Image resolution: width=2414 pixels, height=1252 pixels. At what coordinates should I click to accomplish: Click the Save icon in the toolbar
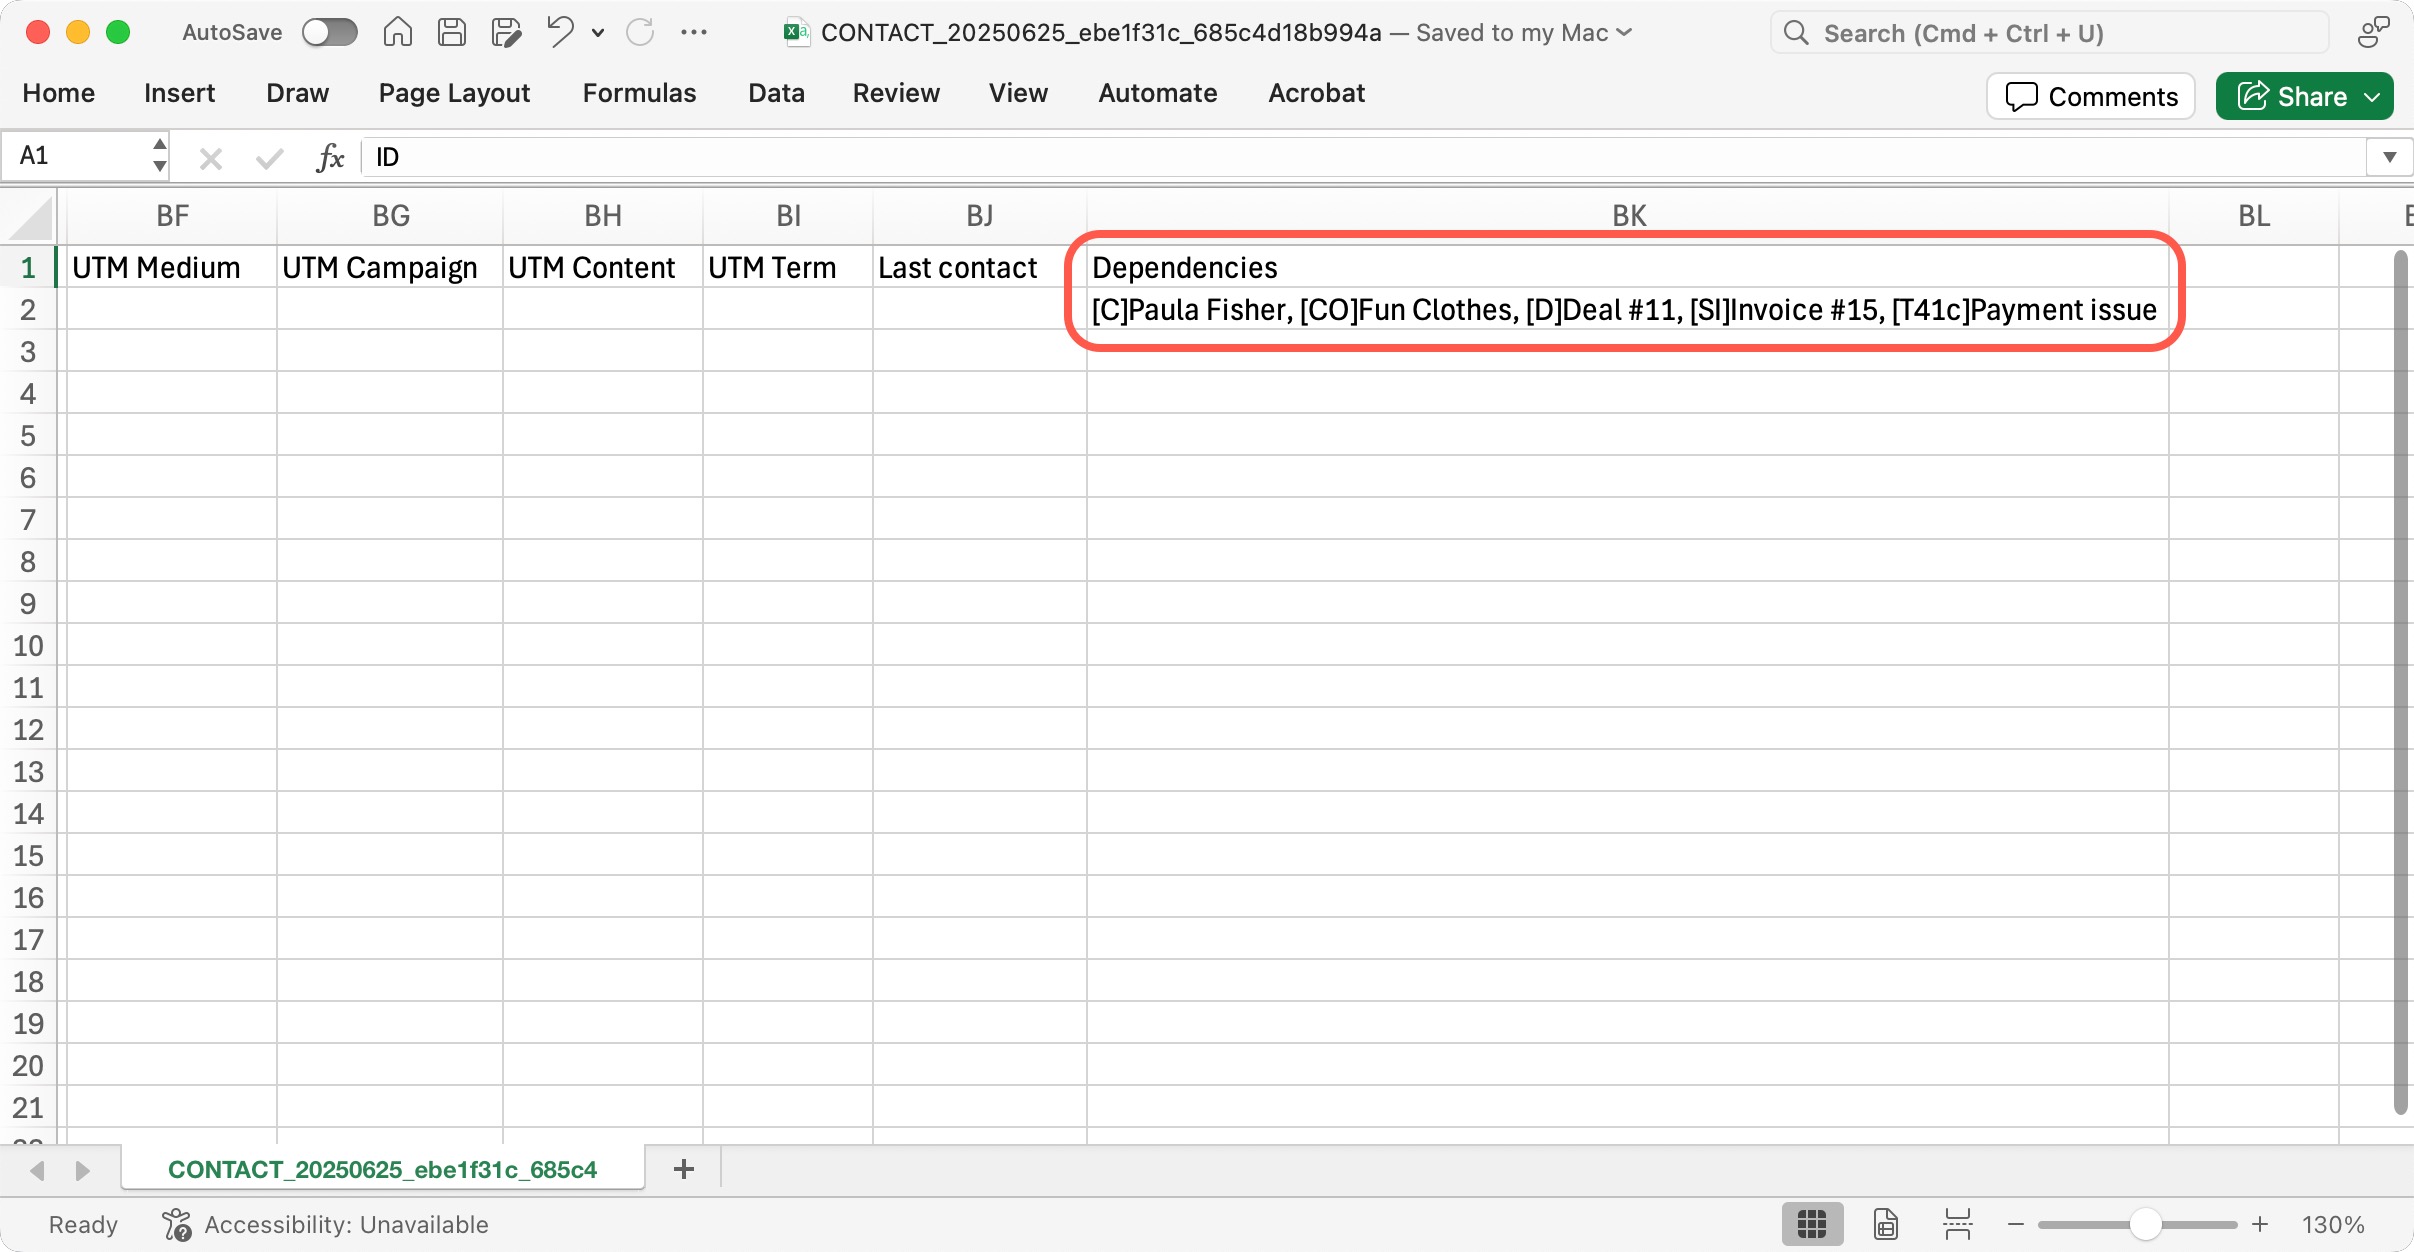pyautogui.click(x=451, y=31)
